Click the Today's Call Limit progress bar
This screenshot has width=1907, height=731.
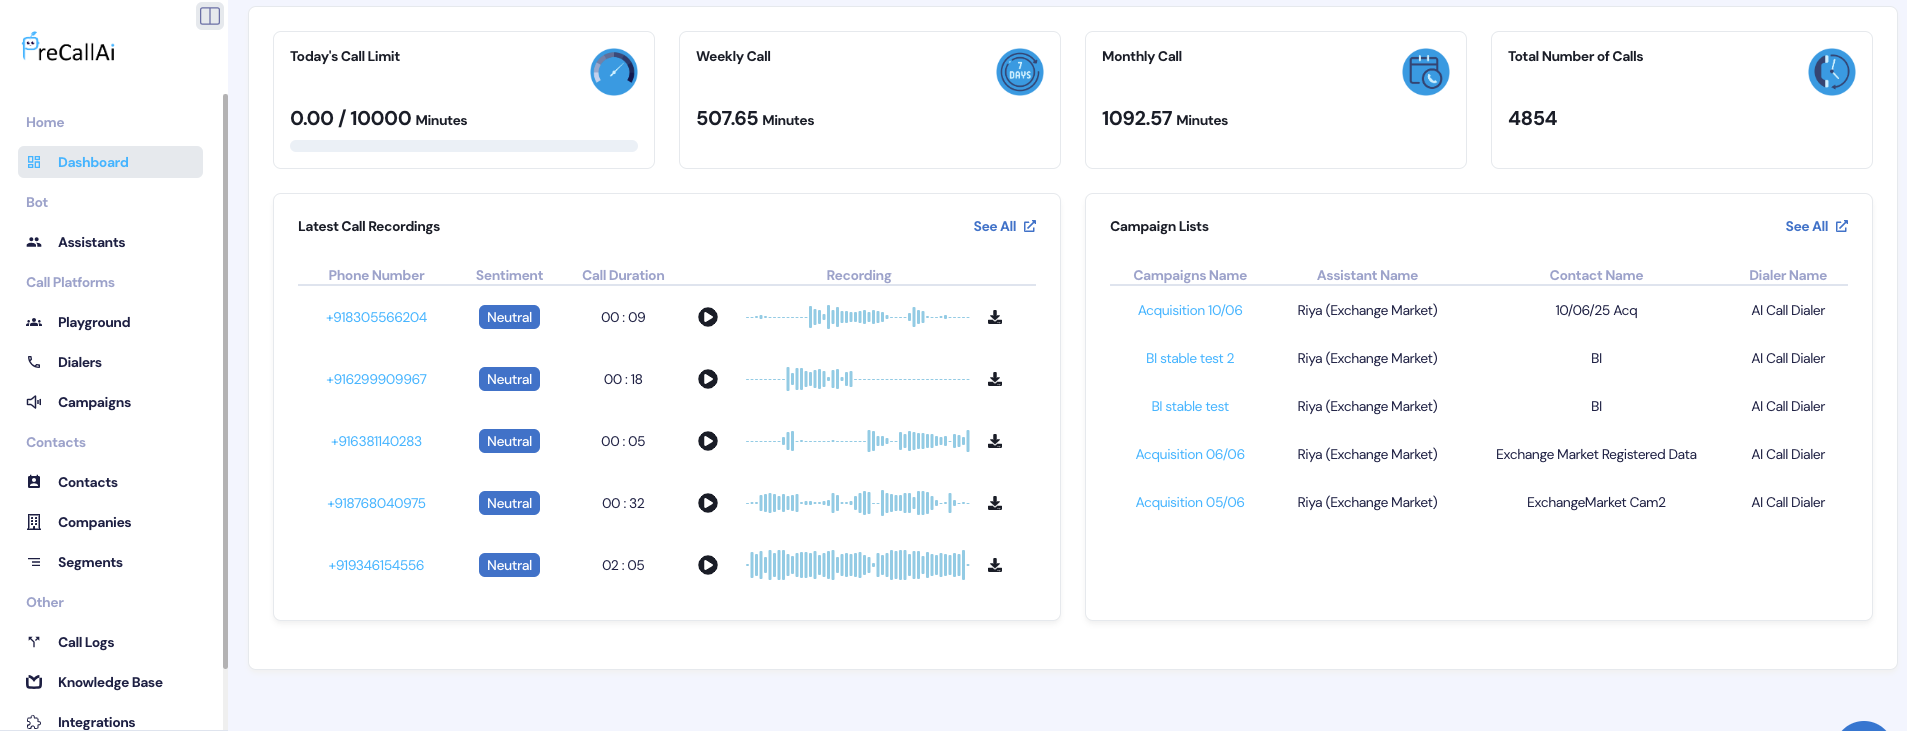pyautogui.click(x=464, y=146)
